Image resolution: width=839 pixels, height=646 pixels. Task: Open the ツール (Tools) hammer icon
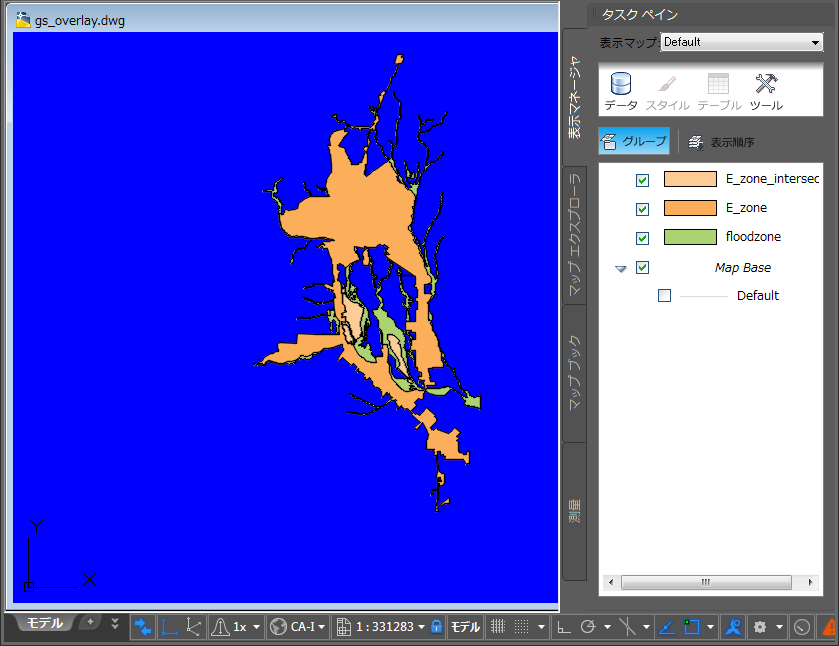pyautogui.click(x=766, y=91)
